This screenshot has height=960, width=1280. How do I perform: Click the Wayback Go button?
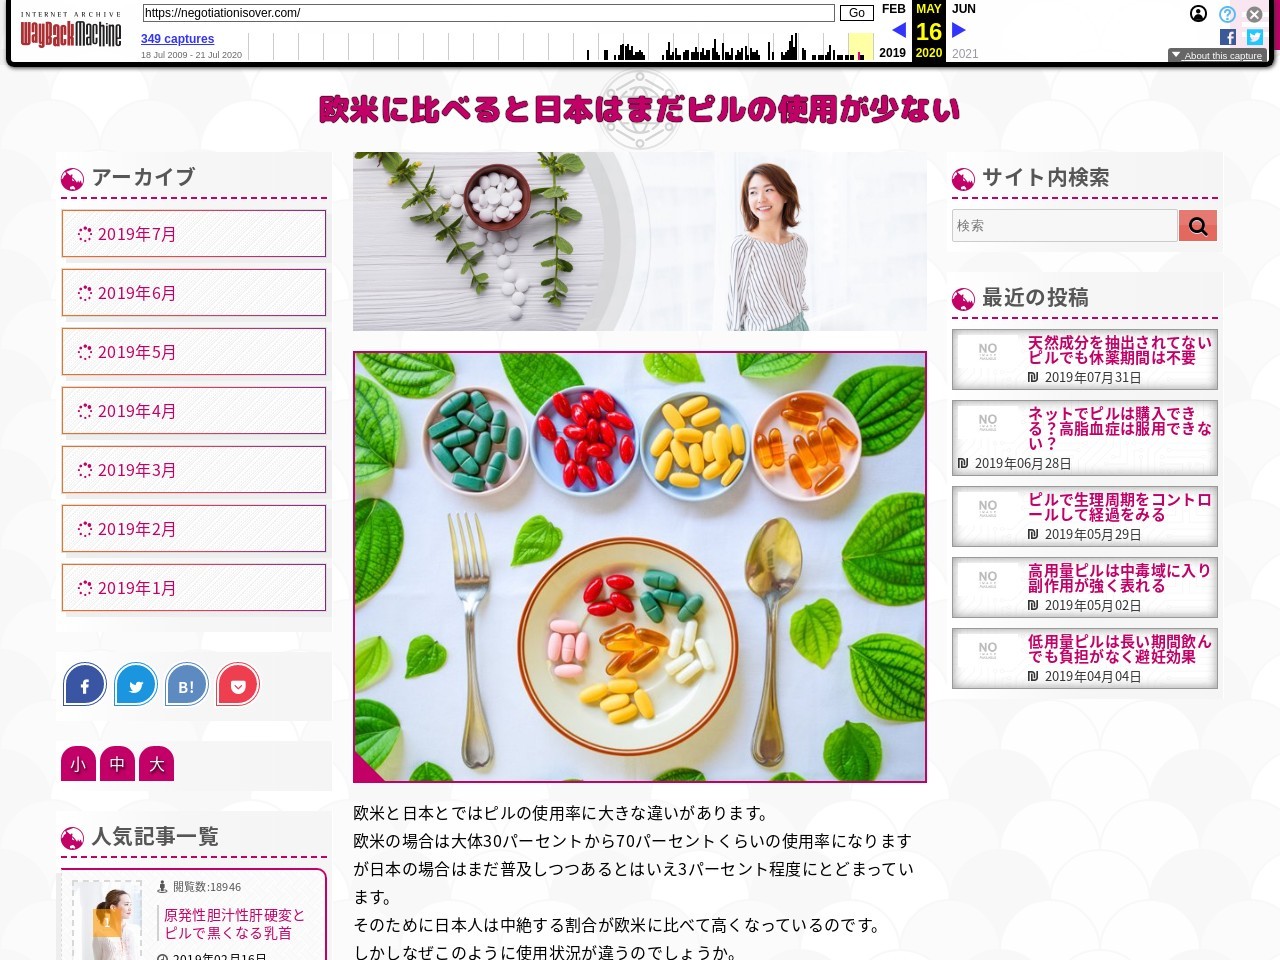coord(856,13)
